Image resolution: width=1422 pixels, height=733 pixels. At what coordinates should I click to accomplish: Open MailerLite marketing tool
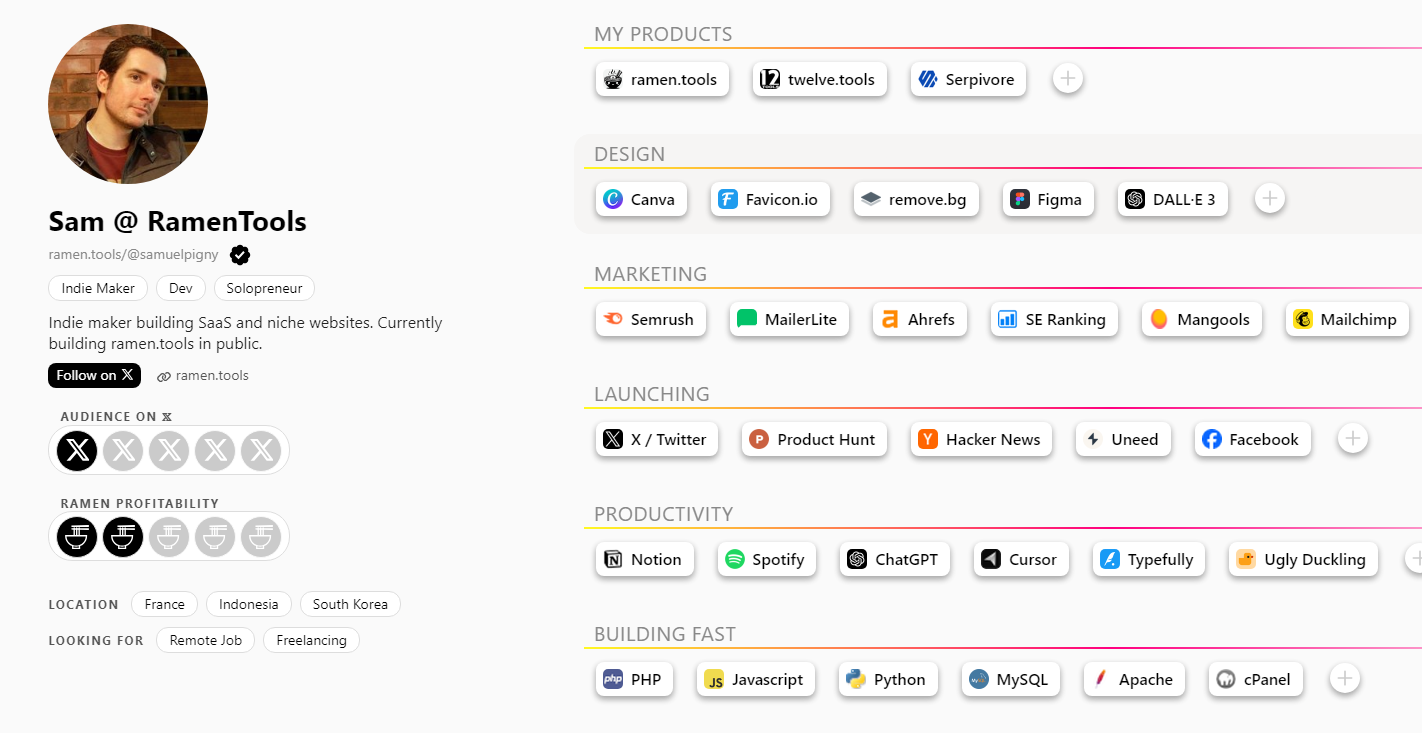pos(789,319)
